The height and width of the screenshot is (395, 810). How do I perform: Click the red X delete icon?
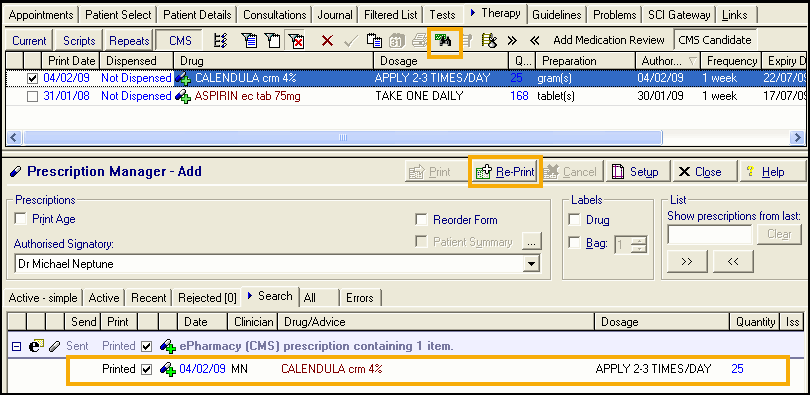tap(327, 40)
